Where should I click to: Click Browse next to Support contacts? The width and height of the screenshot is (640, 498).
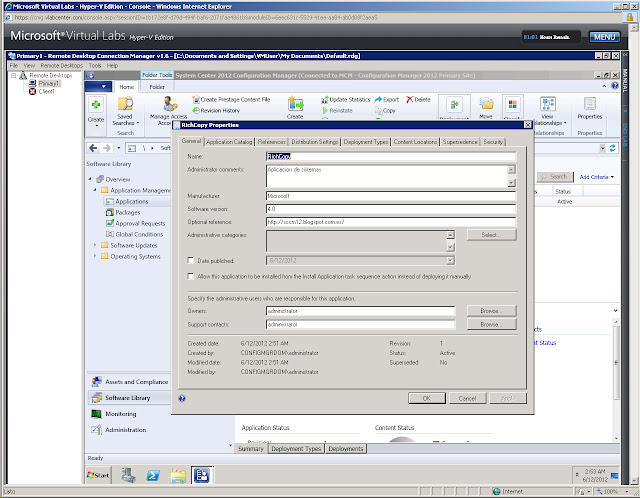491,324
